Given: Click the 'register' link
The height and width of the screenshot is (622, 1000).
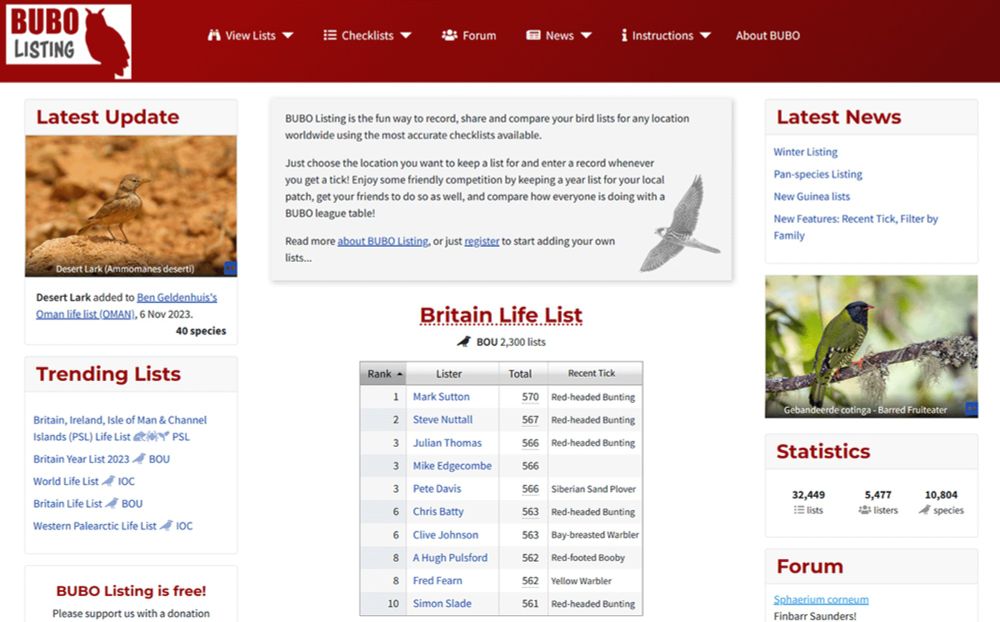Looking at the screenshot, I should 482,241.
